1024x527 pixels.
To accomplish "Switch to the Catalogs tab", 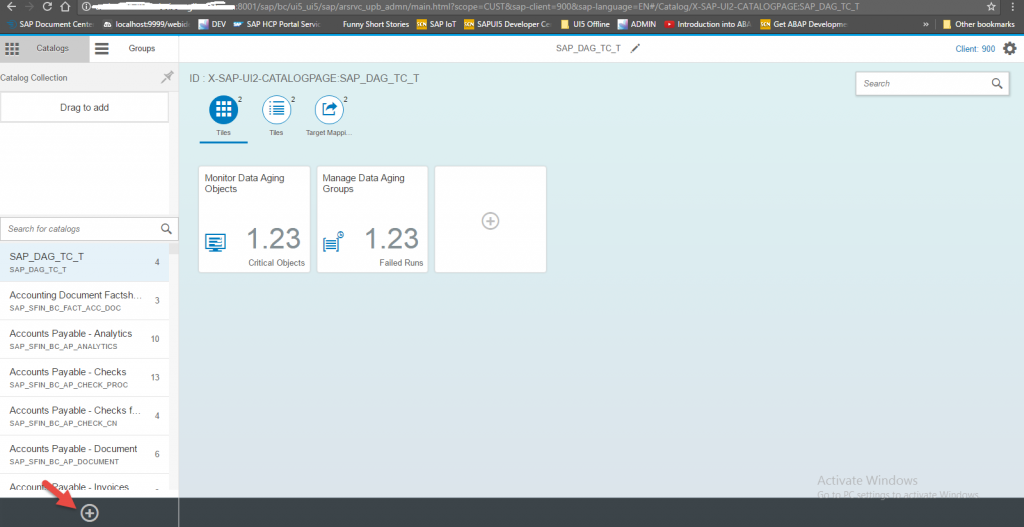I will point(44,48).
